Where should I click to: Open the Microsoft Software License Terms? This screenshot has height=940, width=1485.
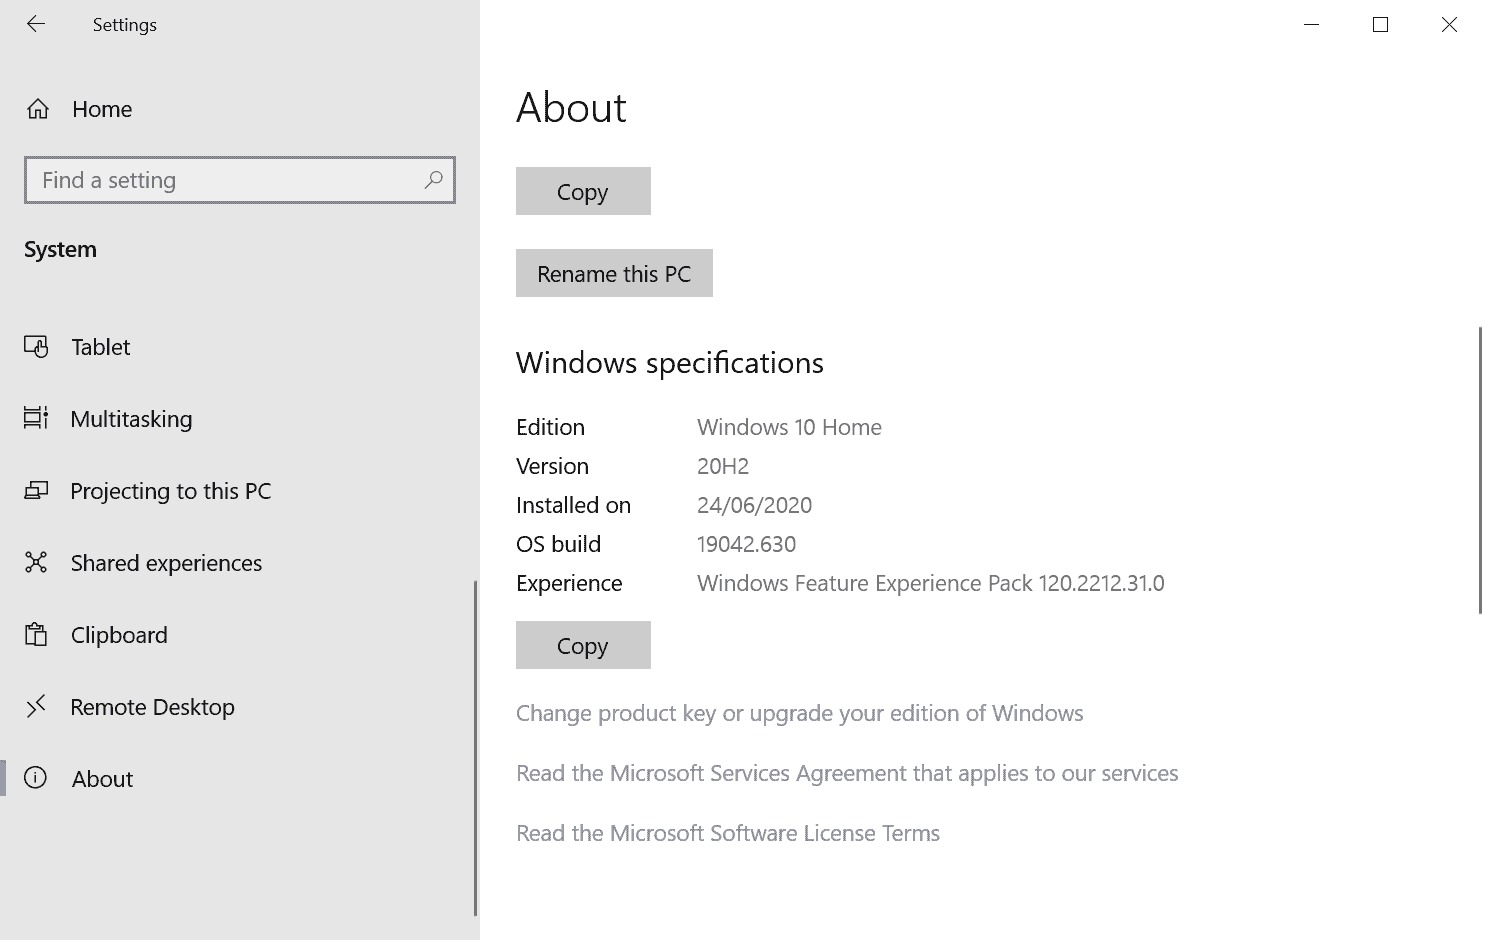[727, 833]
